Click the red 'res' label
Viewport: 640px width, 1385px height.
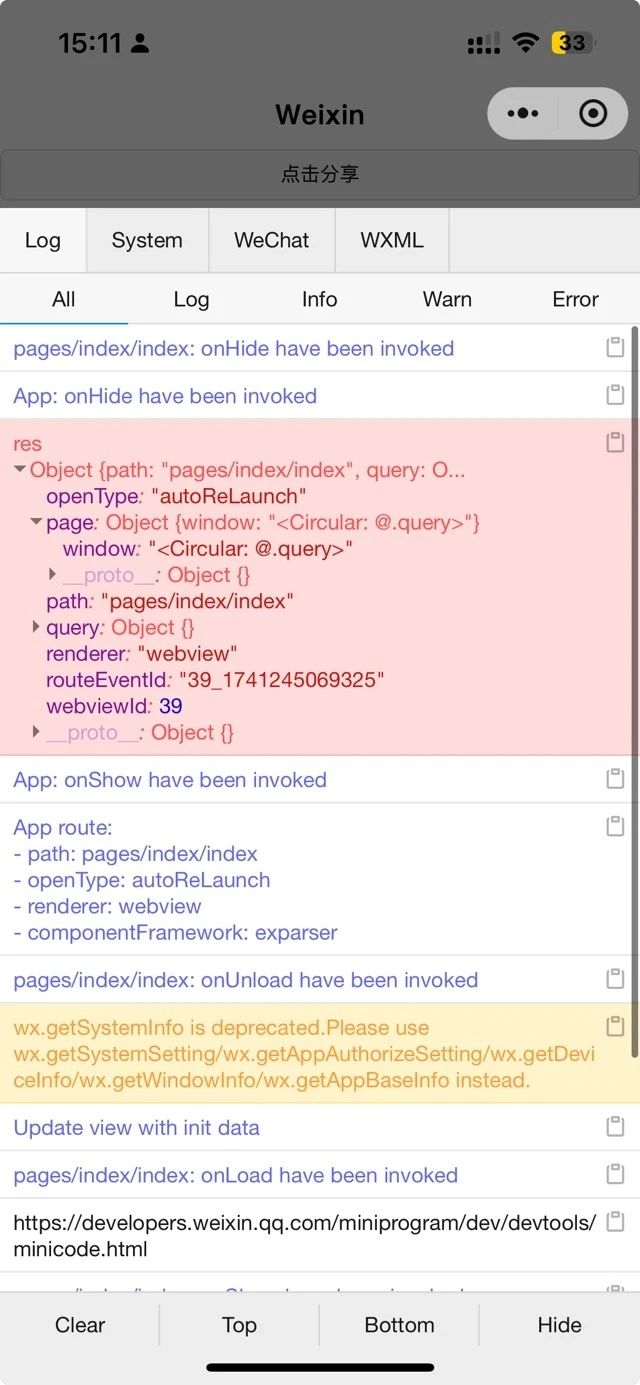point(28,444)
